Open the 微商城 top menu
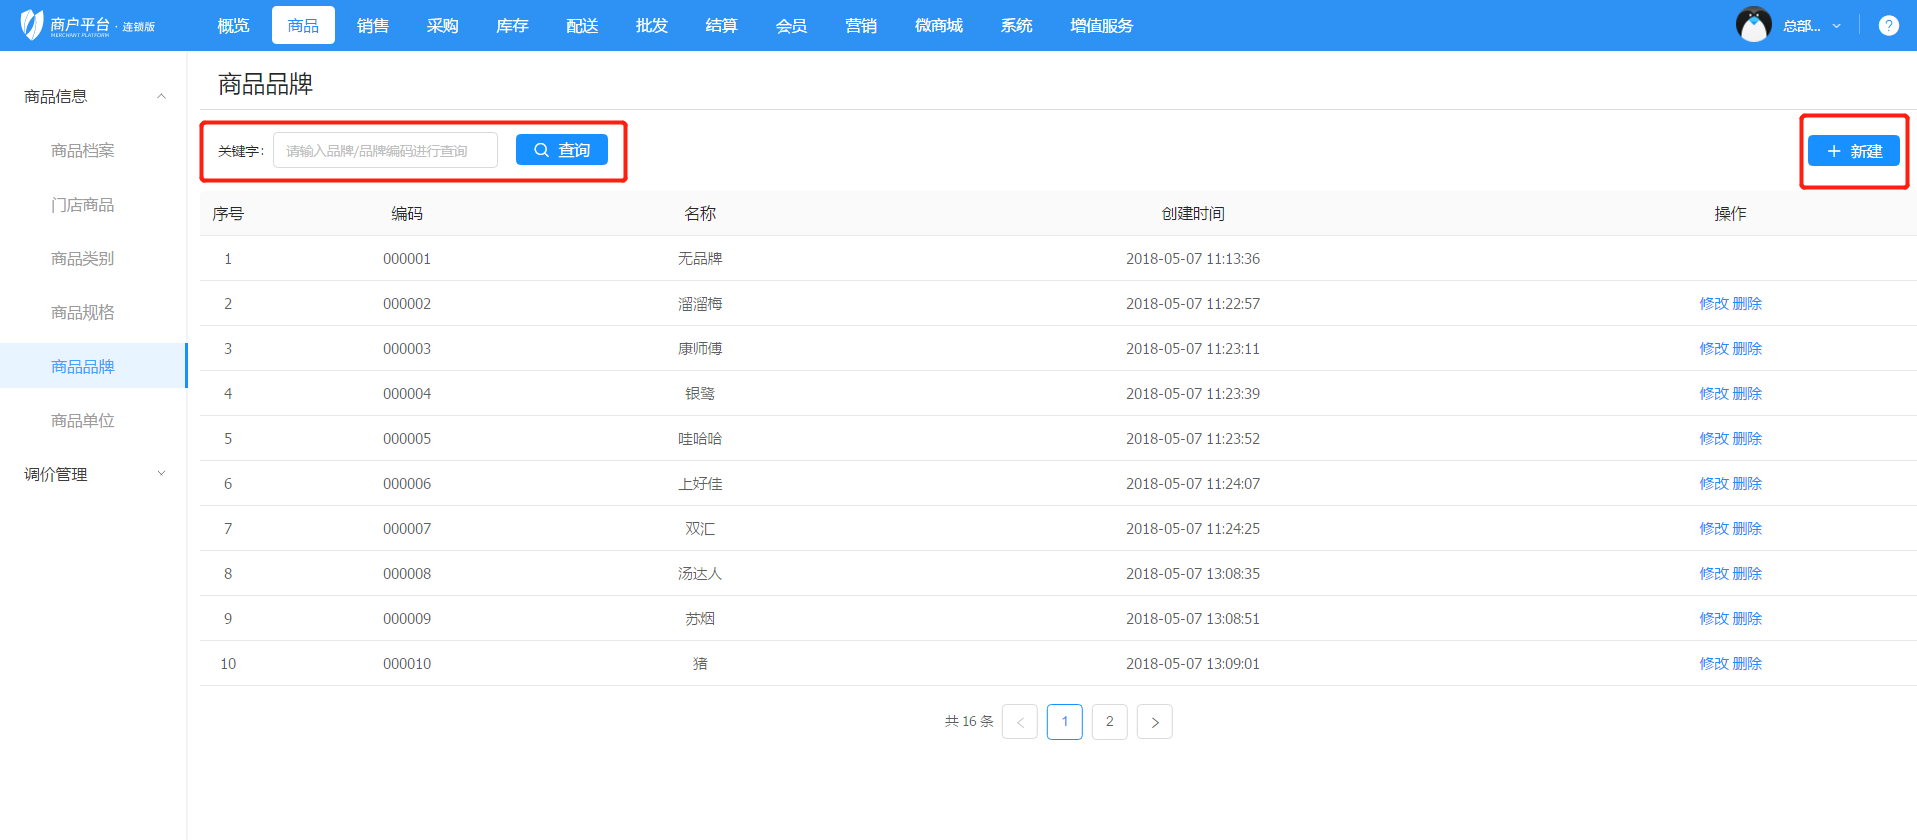Image resolution: width=1917 pixels, height=840 pixels. 938,26
